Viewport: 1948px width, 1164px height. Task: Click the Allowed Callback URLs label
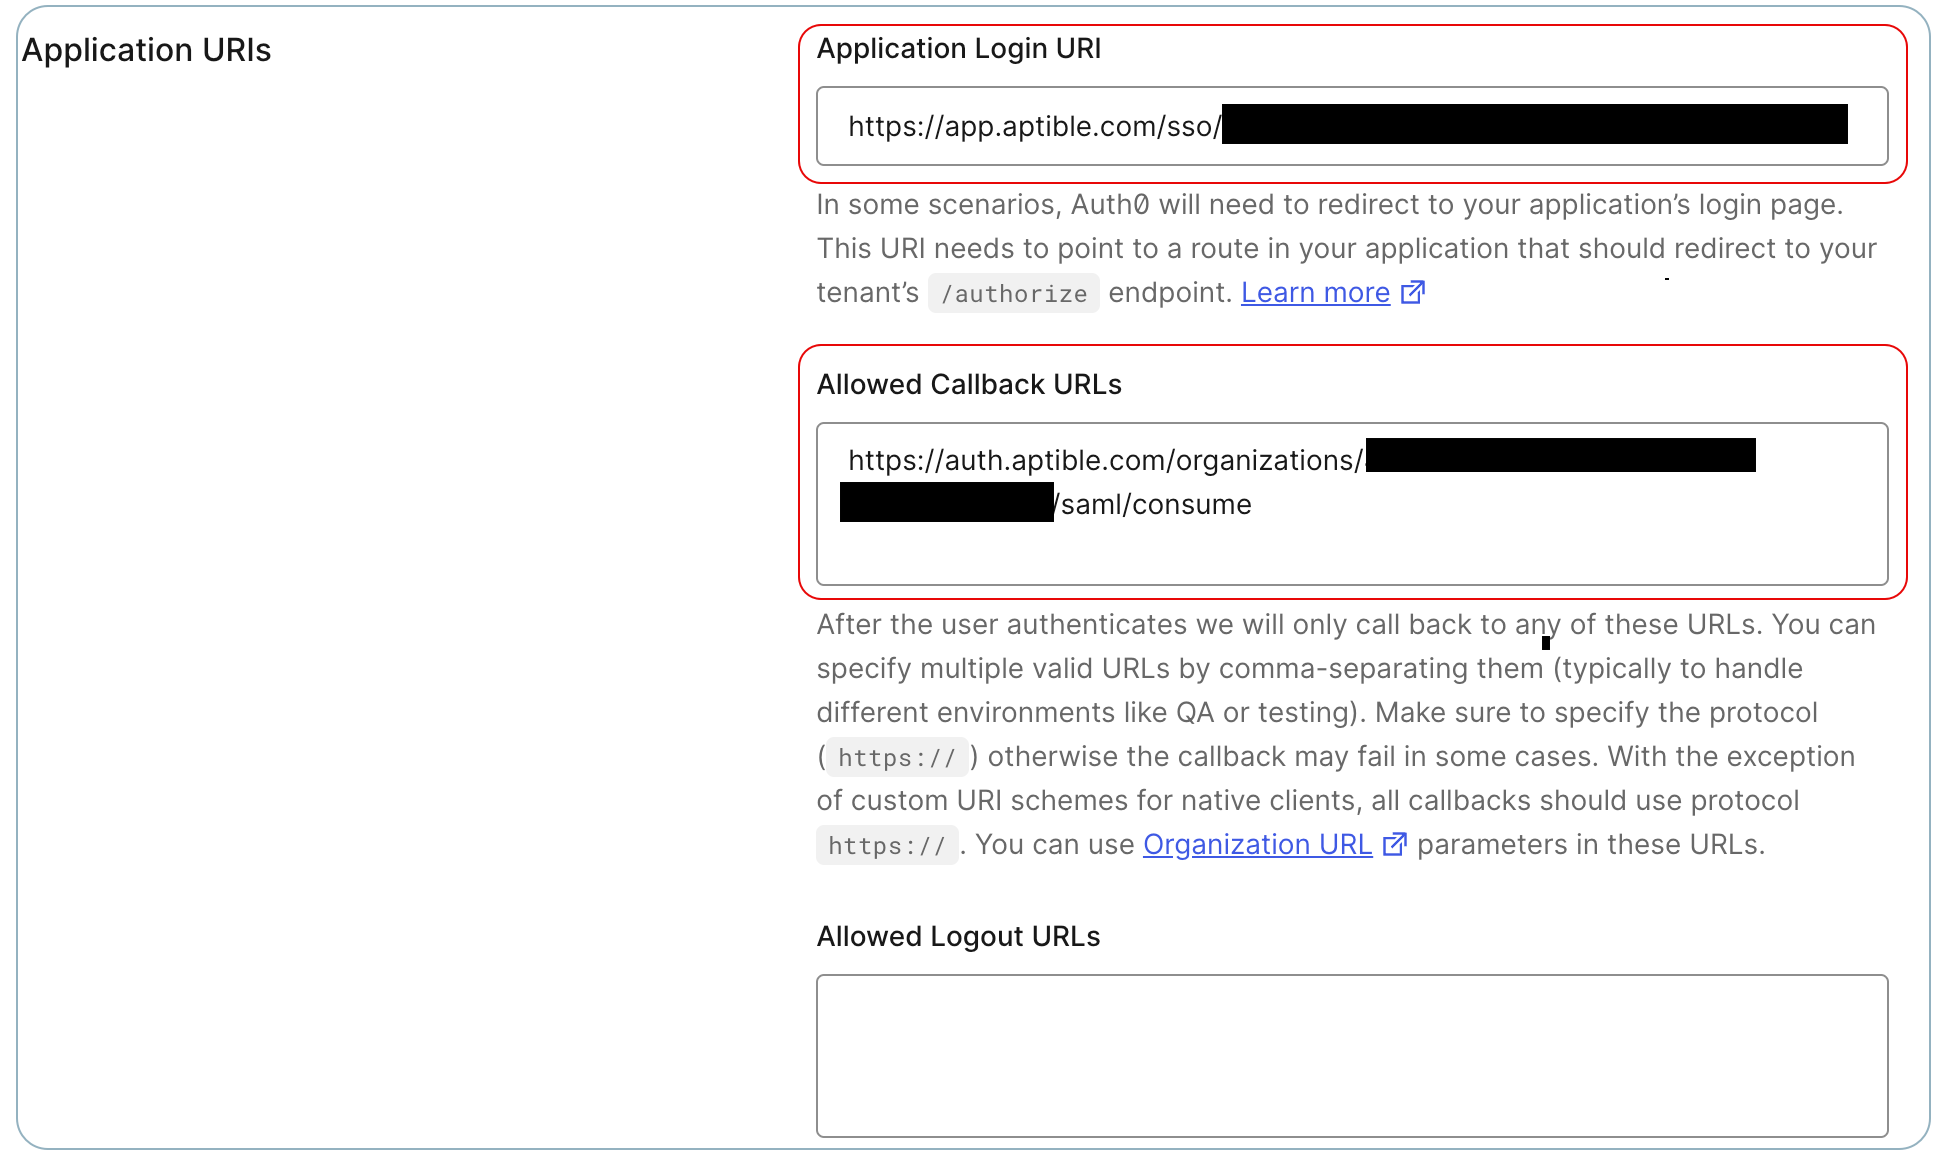pos(968,384)
